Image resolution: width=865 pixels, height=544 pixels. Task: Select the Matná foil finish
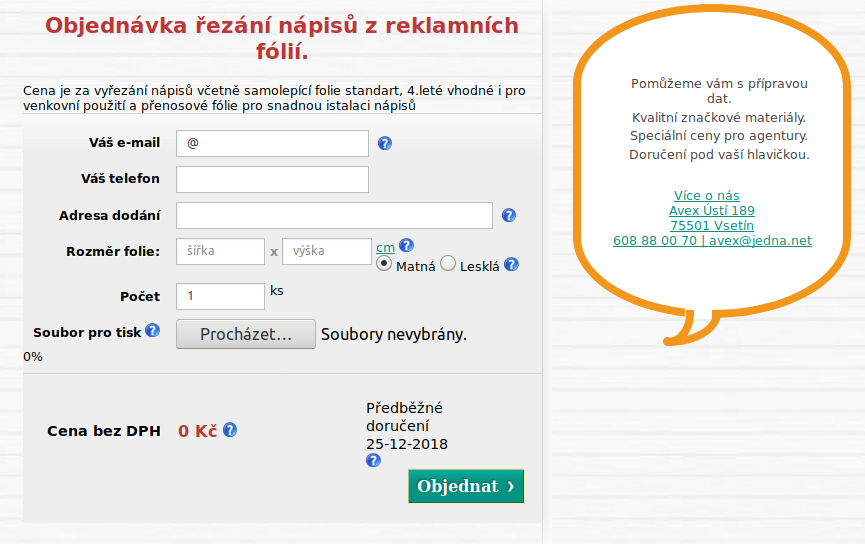384,265
